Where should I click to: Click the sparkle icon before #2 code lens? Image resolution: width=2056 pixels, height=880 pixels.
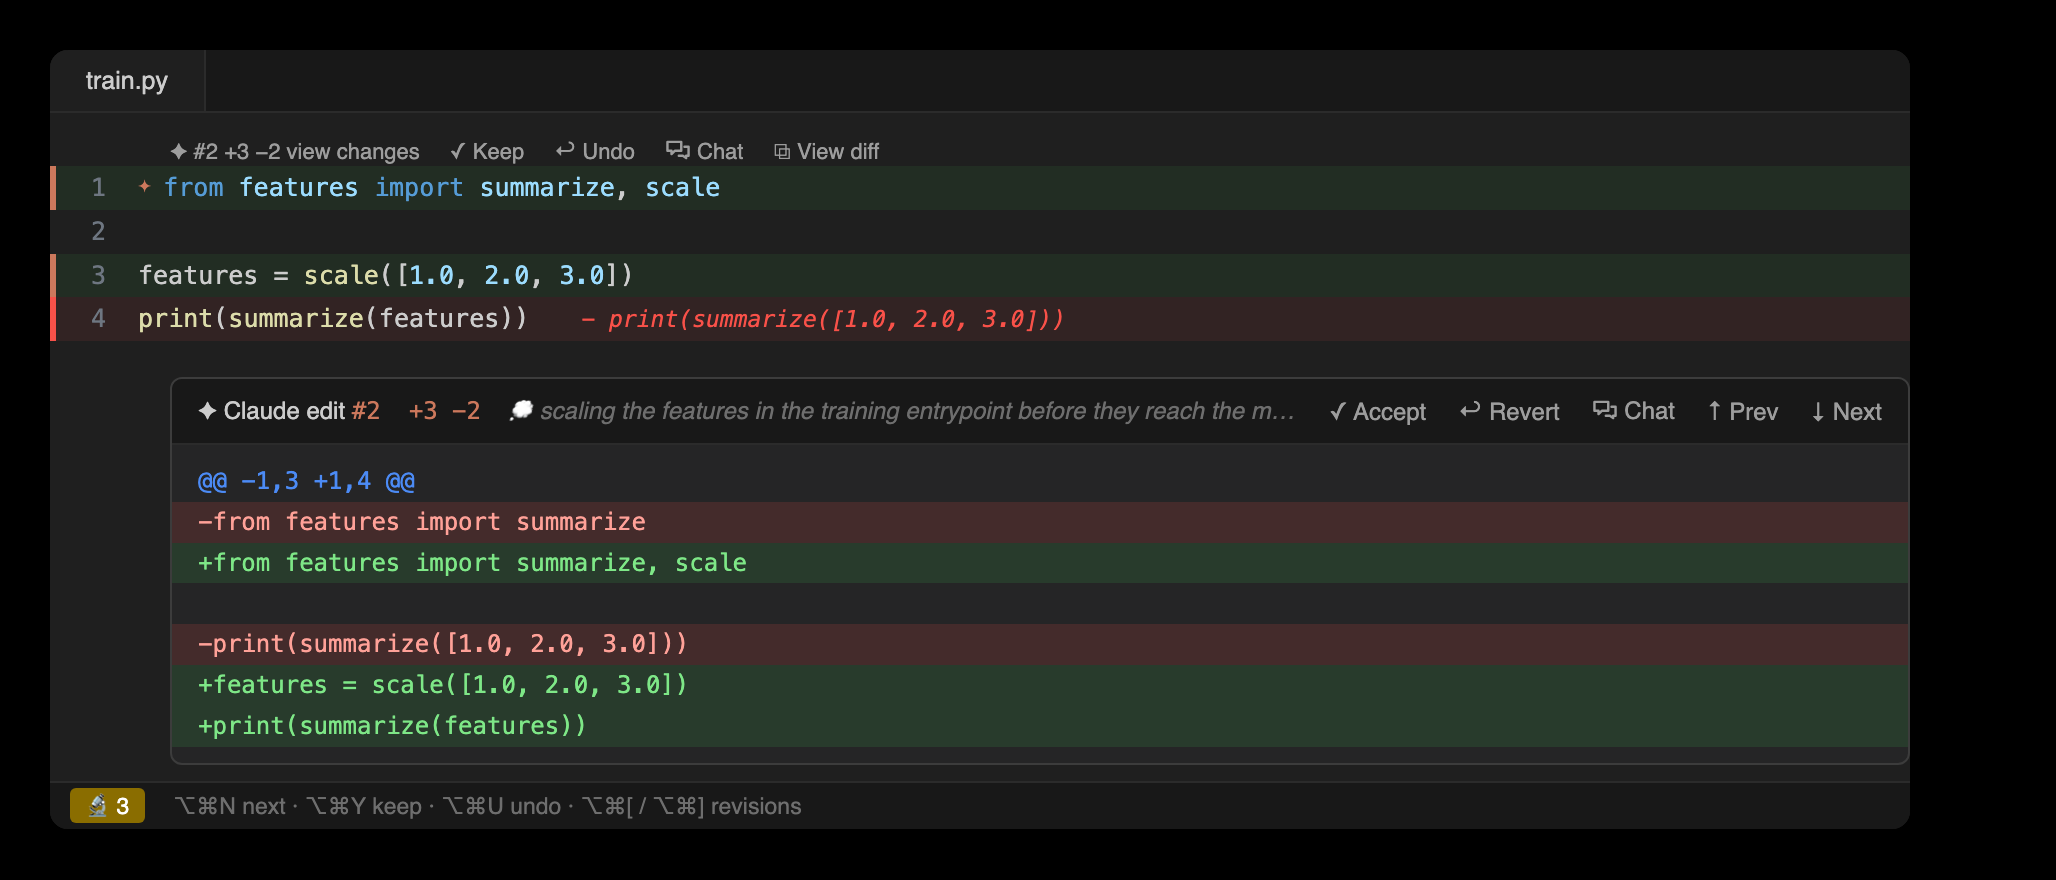179,152
